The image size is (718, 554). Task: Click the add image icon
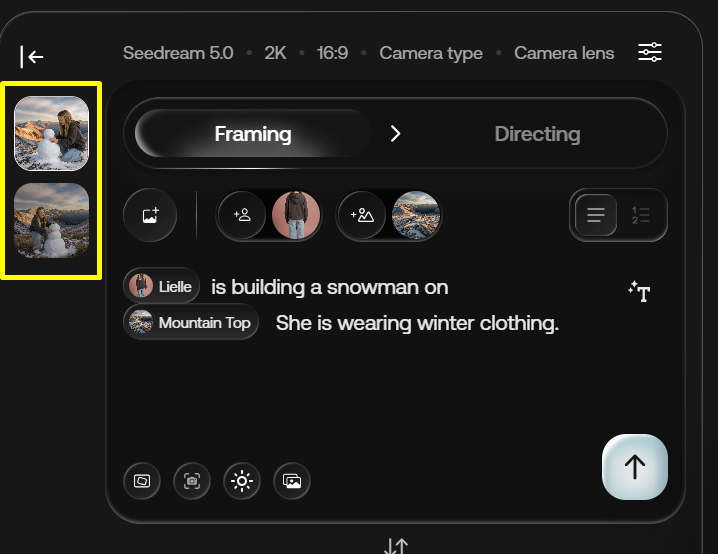[150, 215]
